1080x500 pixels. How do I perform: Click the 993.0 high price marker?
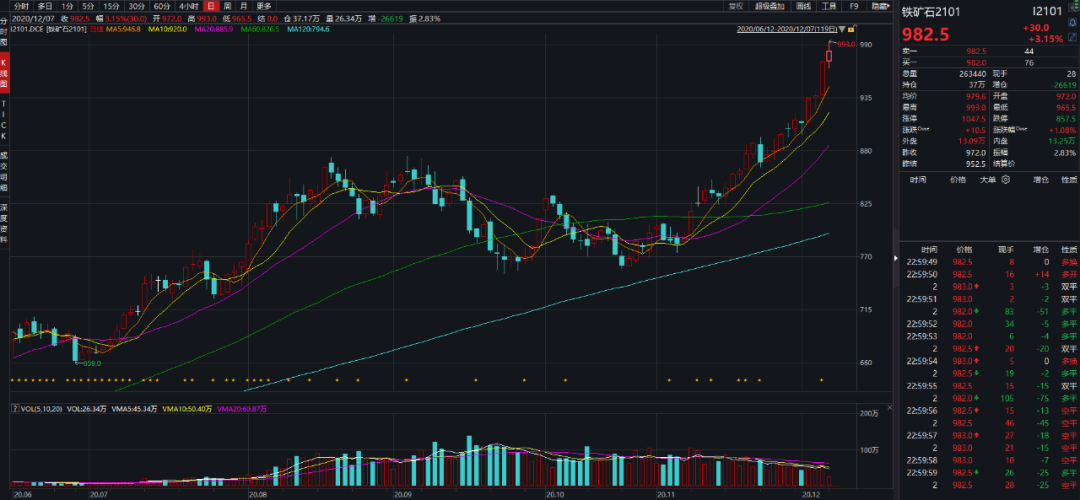(846, 43)
